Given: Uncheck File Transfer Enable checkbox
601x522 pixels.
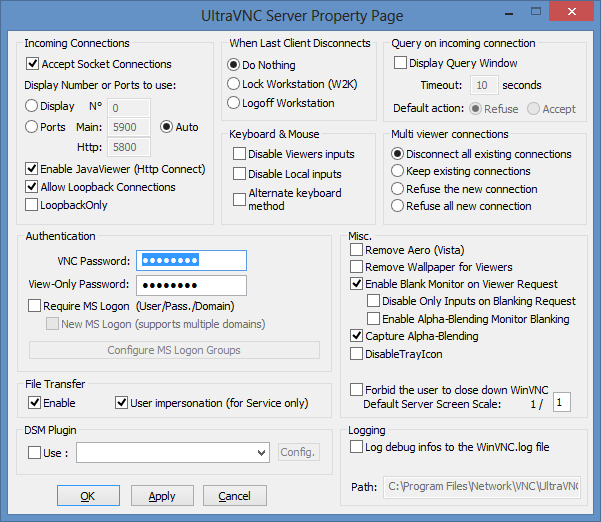Looking at the screenshot, I should (x=34, y=403).
